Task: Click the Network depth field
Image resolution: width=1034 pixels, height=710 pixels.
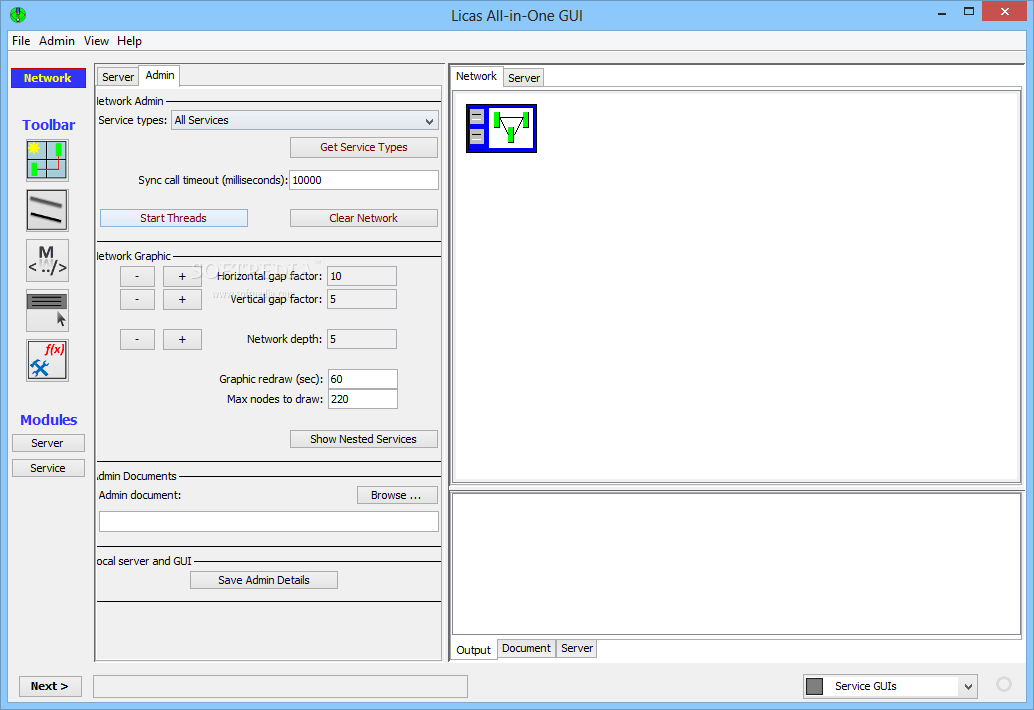Action: click(362, 340)
